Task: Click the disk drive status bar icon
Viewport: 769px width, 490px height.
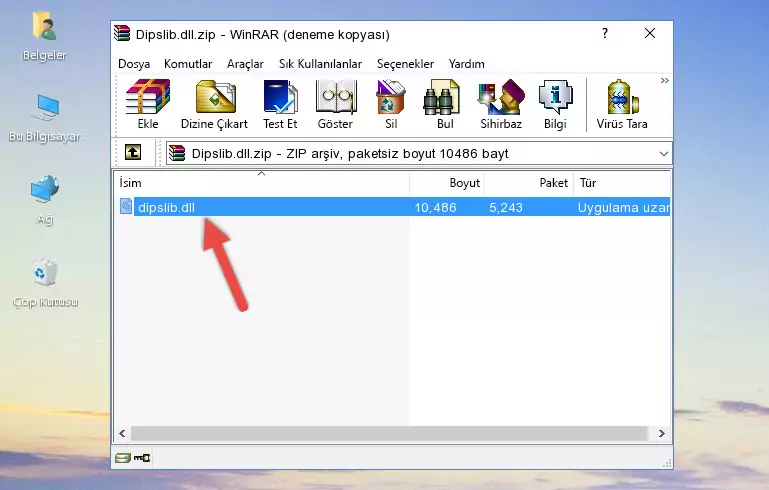Action: [123, 458]
